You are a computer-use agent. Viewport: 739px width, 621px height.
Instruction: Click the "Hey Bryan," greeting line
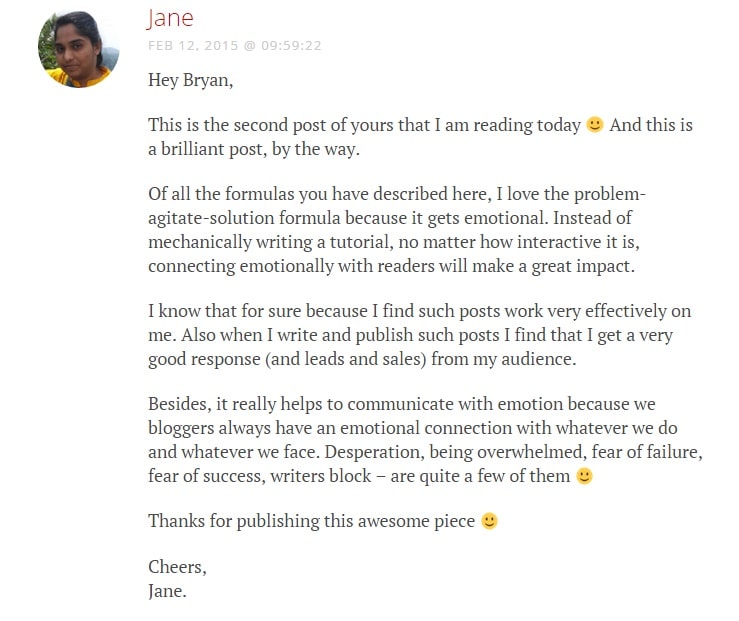tap(190, 80)
